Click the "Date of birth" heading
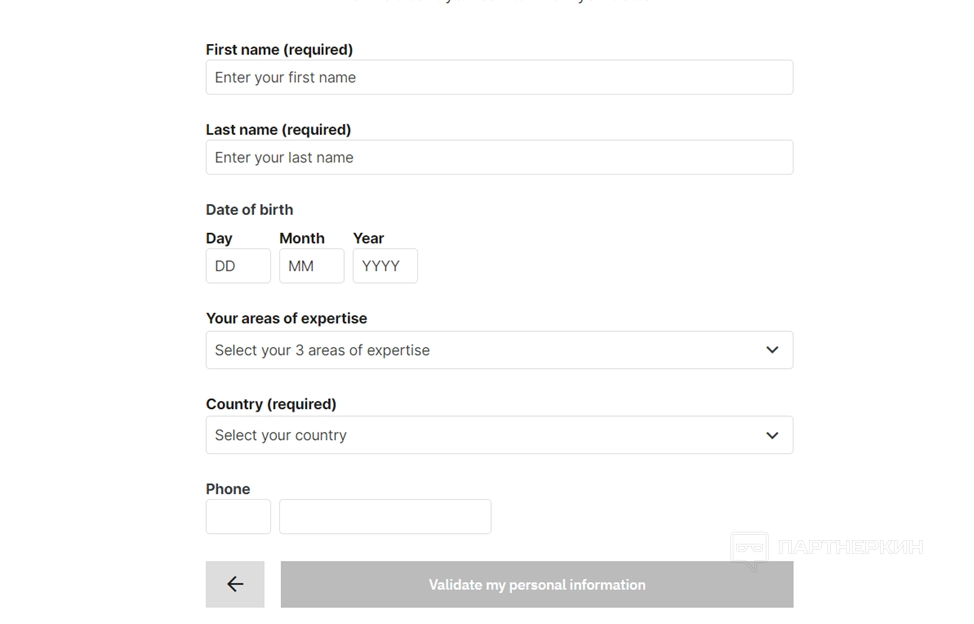This screenshot has width=974, height=624. pos(249,209)
